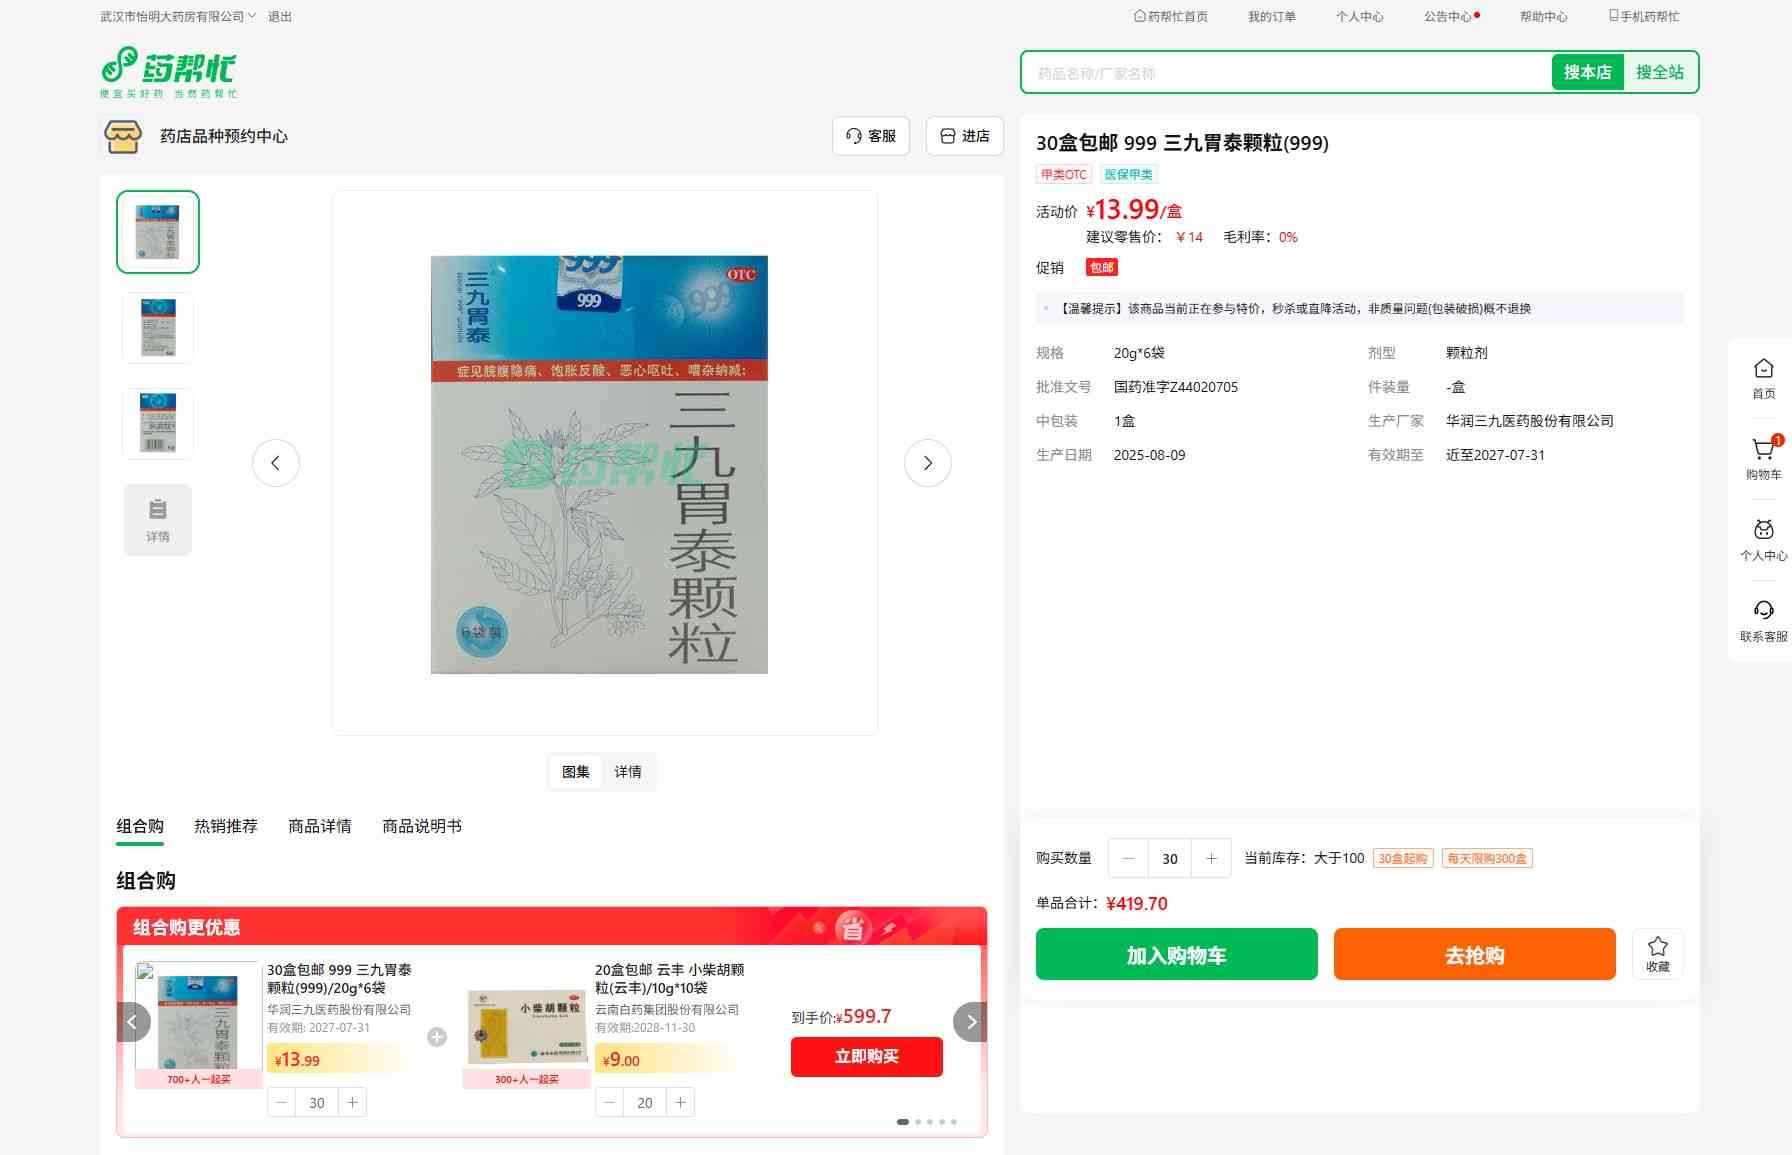The image size is (1792, 1155).
Task: Switch image viewer to 详情 mode
Action: pyautogui.click(x=628, y=772)
